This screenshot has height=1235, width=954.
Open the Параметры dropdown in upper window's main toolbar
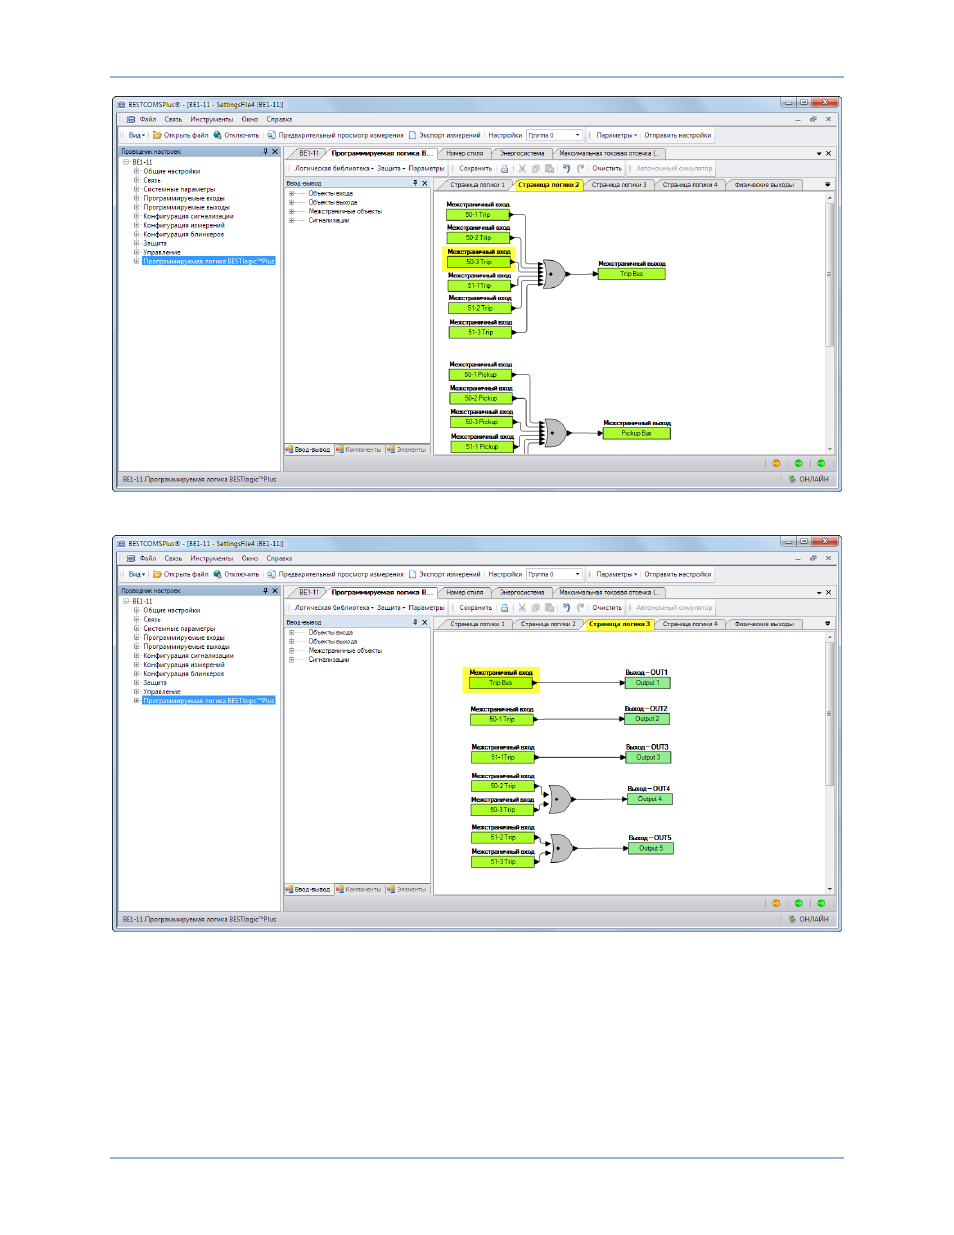pyautogui.click(x=616, y=135)
